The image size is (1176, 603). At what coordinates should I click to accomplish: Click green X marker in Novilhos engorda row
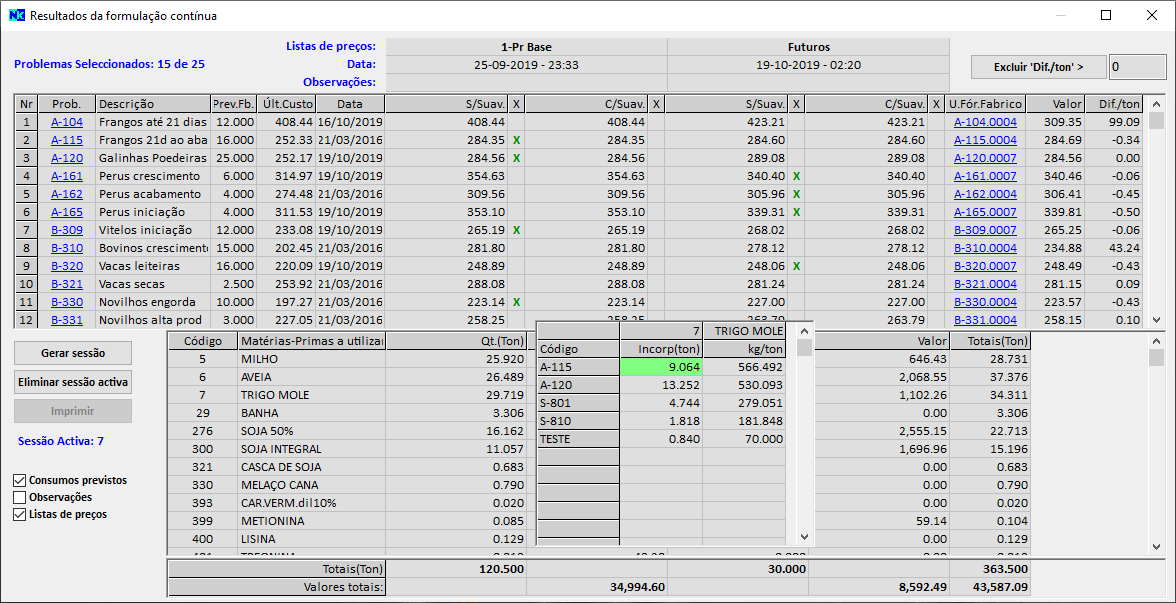coord(516,302)
